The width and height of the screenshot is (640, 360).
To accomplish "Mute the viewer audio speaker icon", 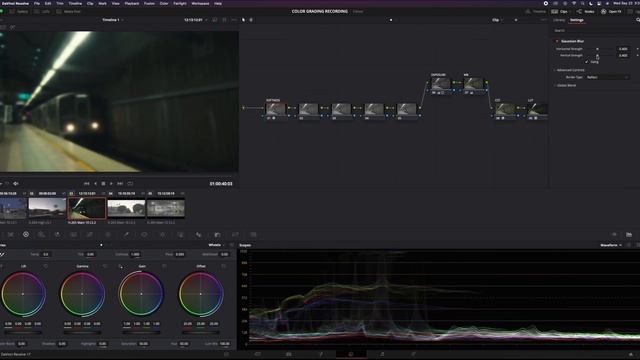I will pos(16,184).
